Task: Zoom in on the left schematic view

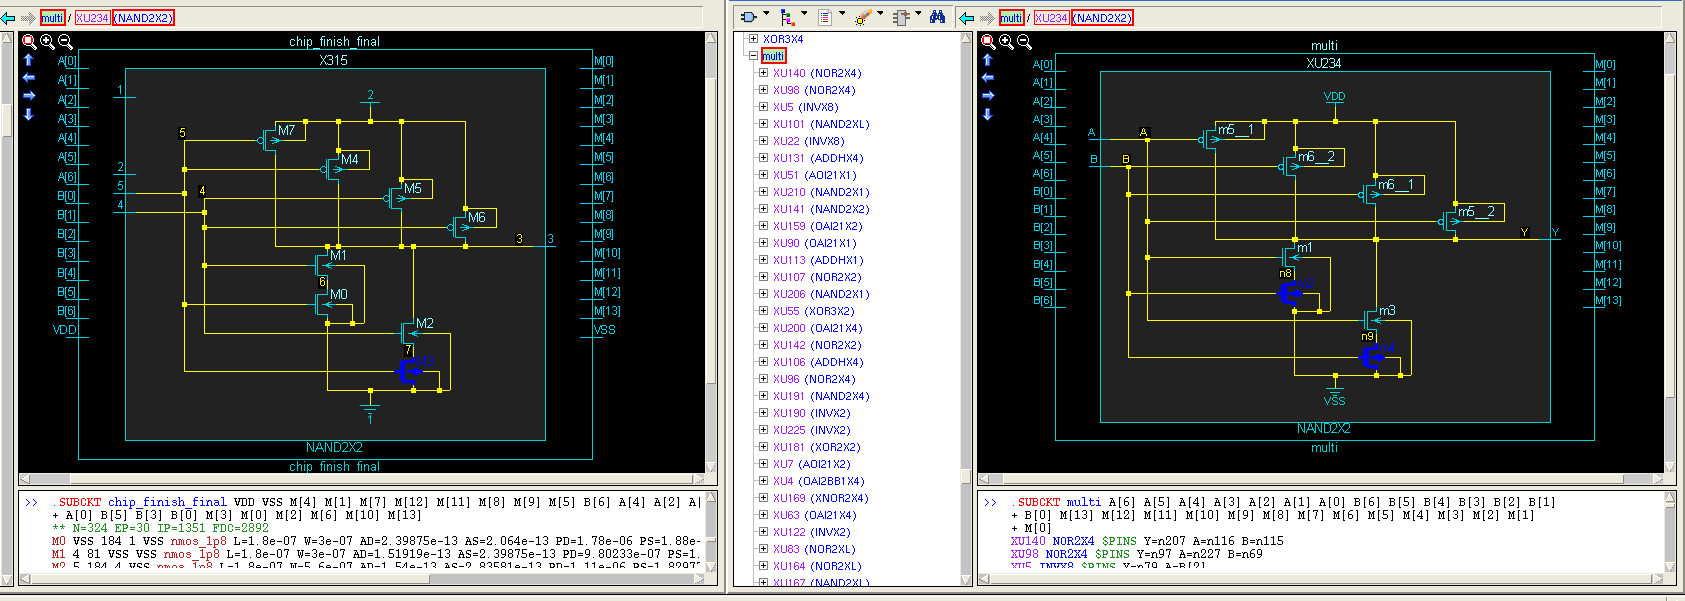Action: [x=47, y=42]
